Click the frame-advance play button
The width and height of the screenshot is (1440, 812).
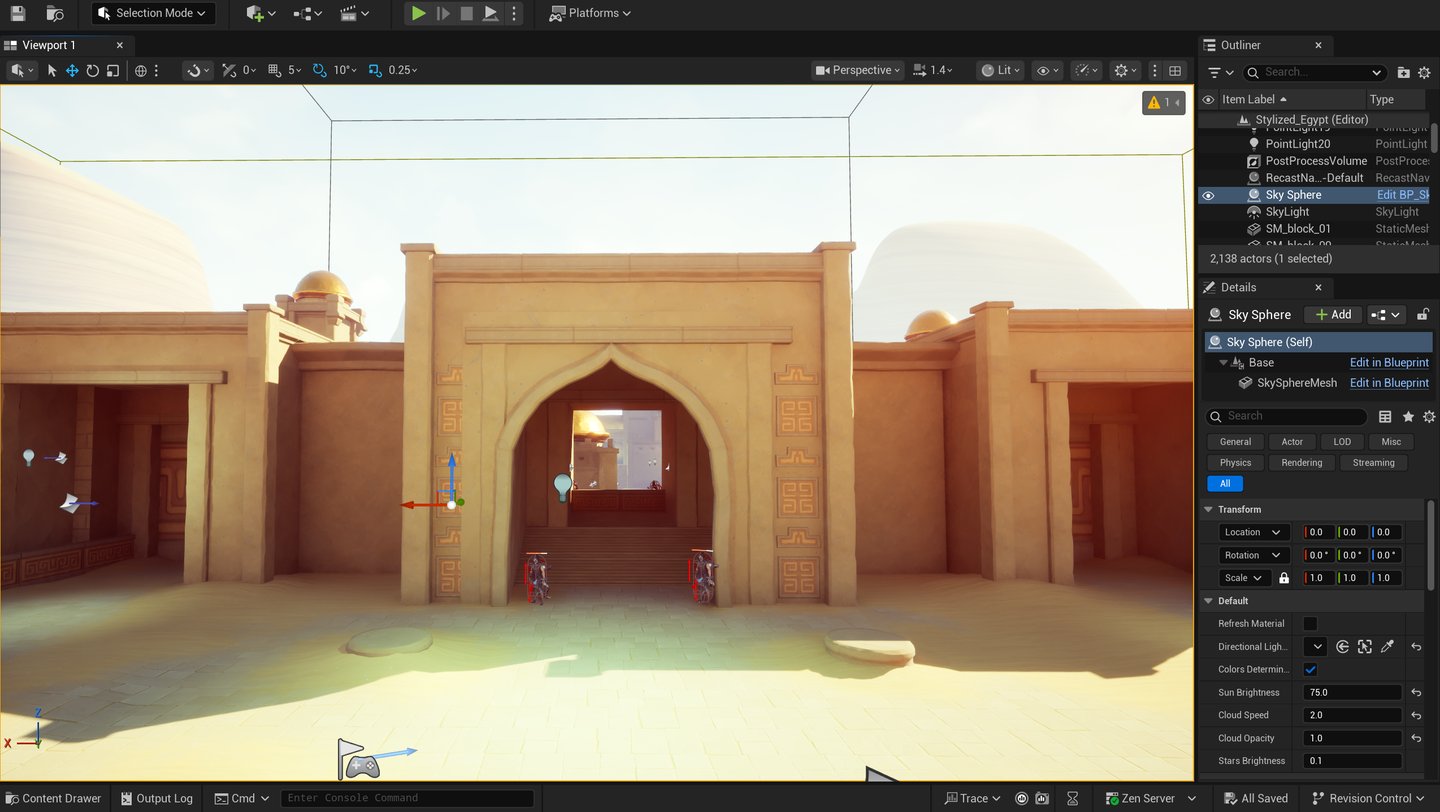[443, 13]
